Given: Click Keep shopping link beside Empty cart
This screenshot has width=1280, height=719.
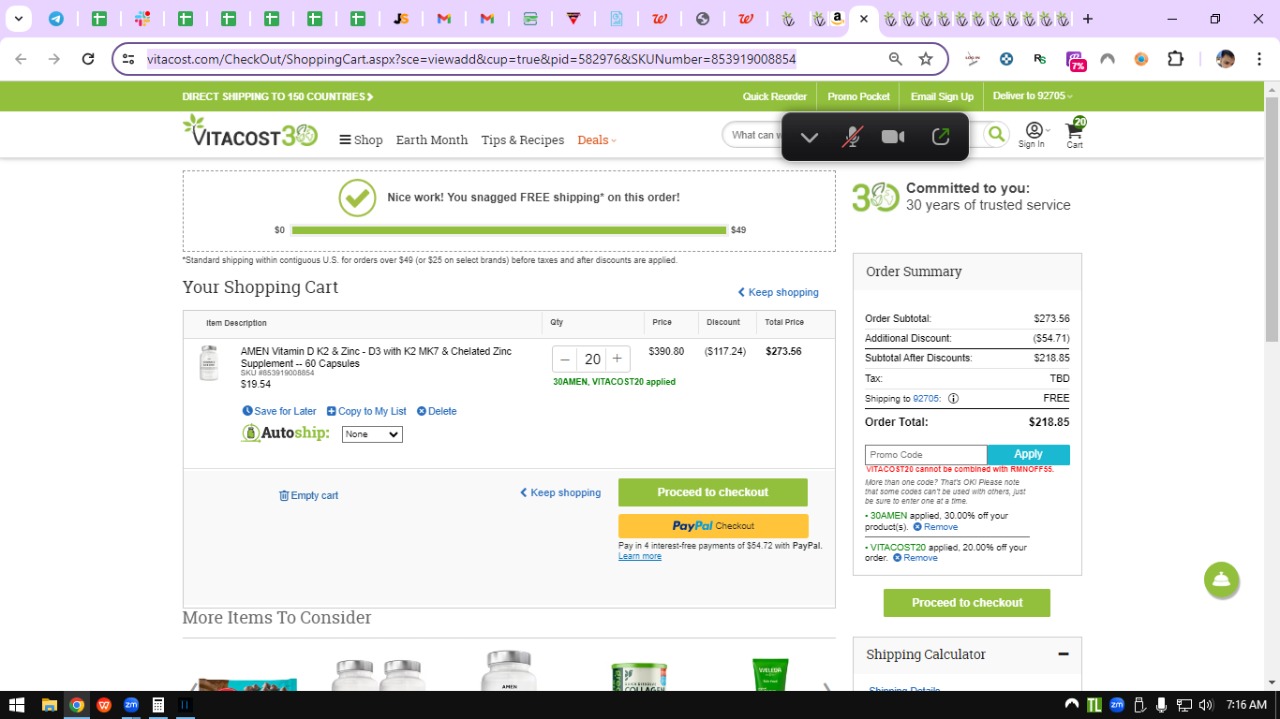Looking at the screenshot, I should [560, 492].
